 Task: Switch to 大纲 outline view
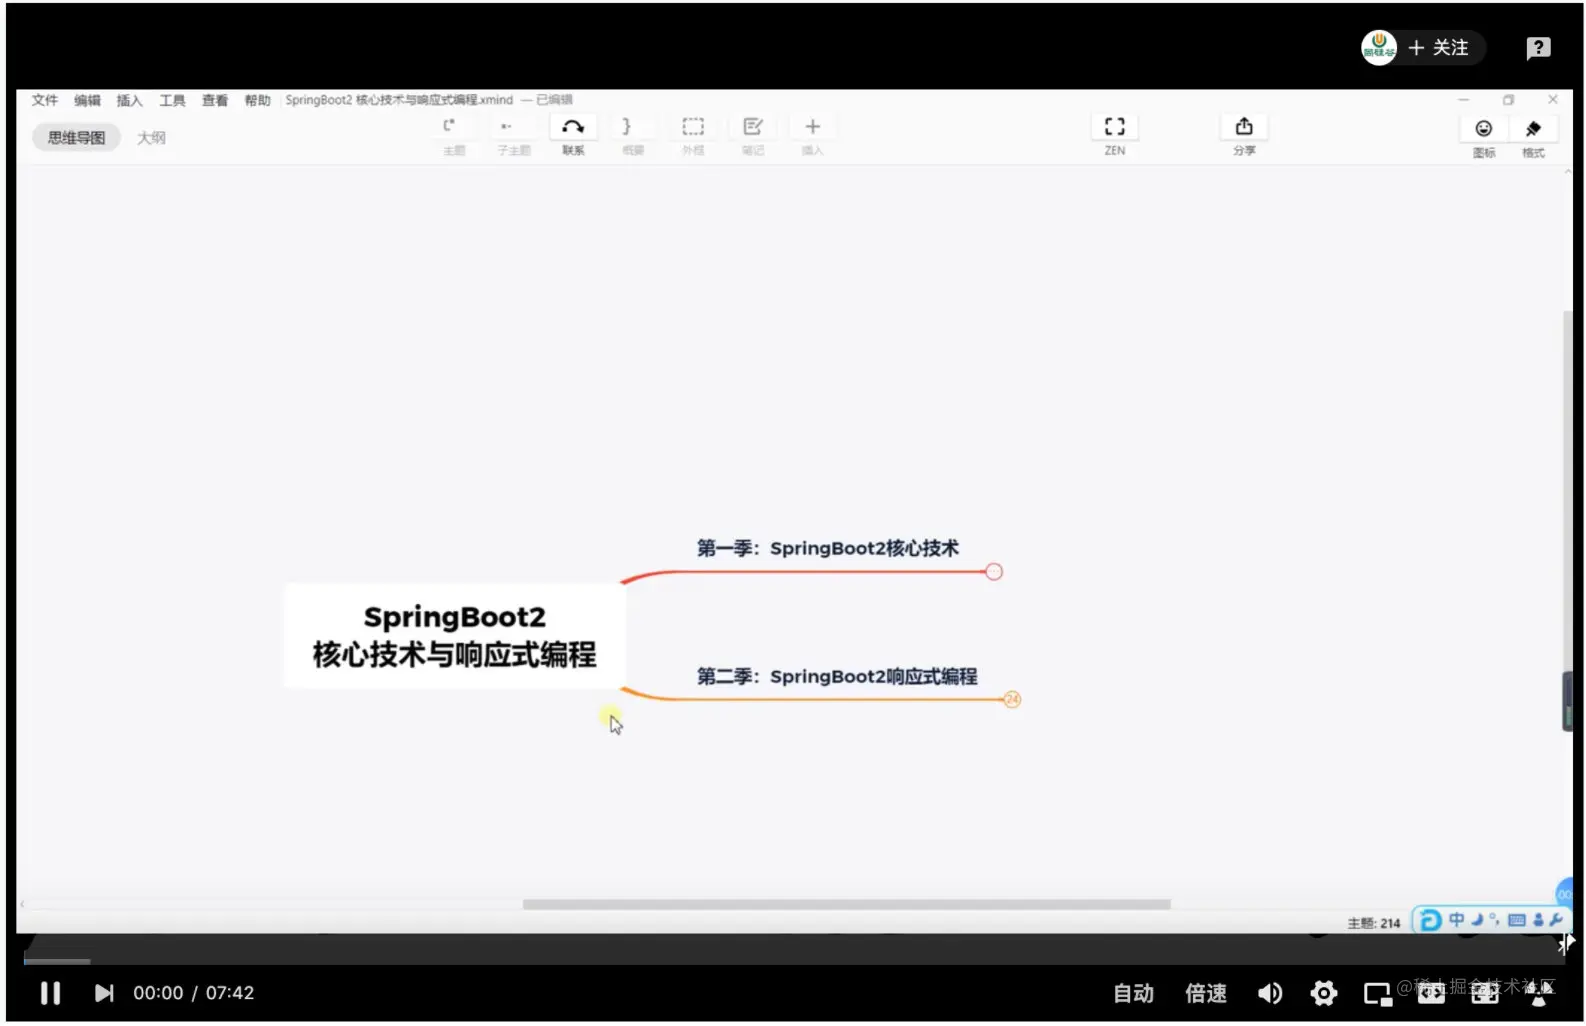click(x=151, y=138)
